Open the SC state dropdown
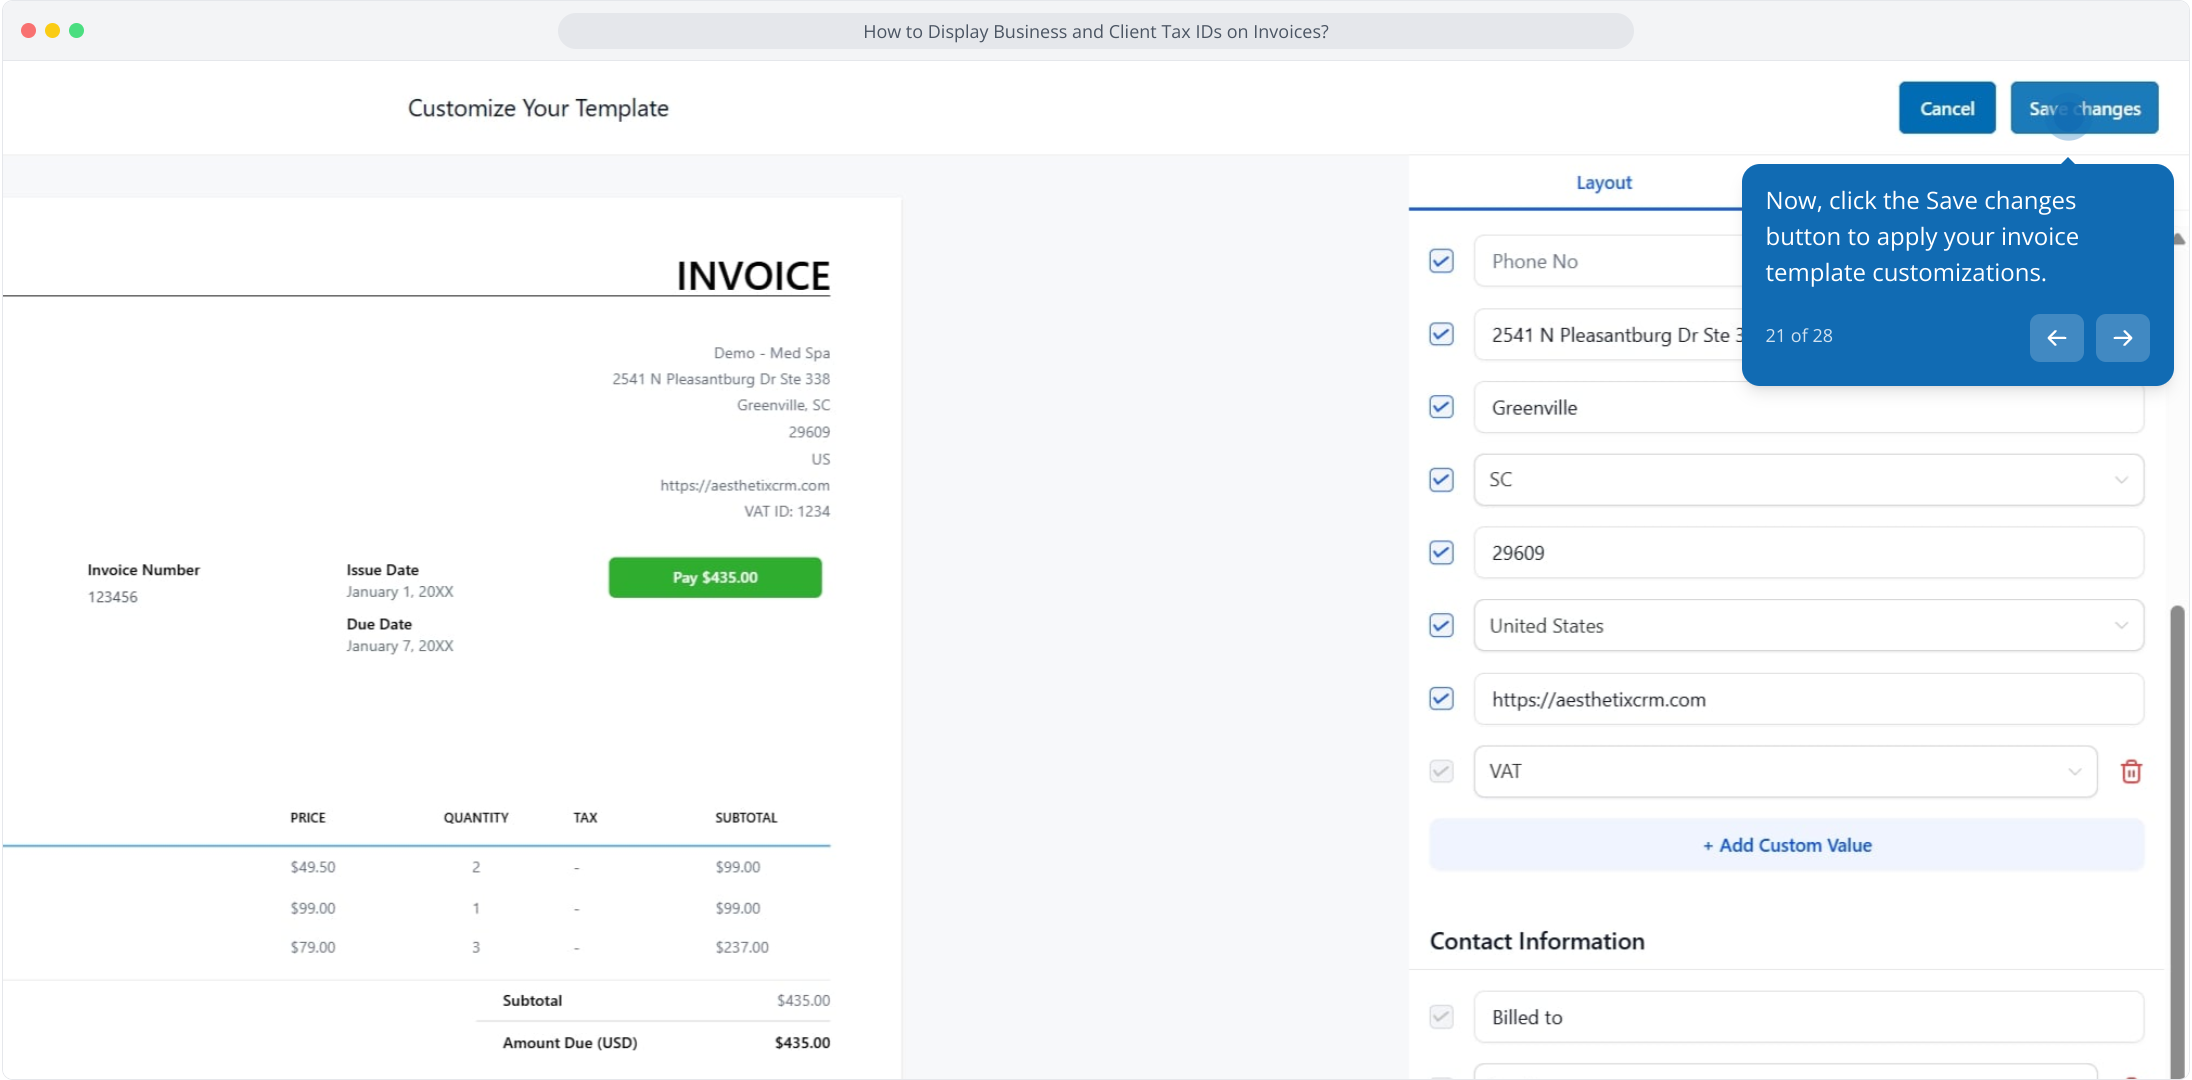Screen dimensions: 2192x1080 (x=1808, y=480)
